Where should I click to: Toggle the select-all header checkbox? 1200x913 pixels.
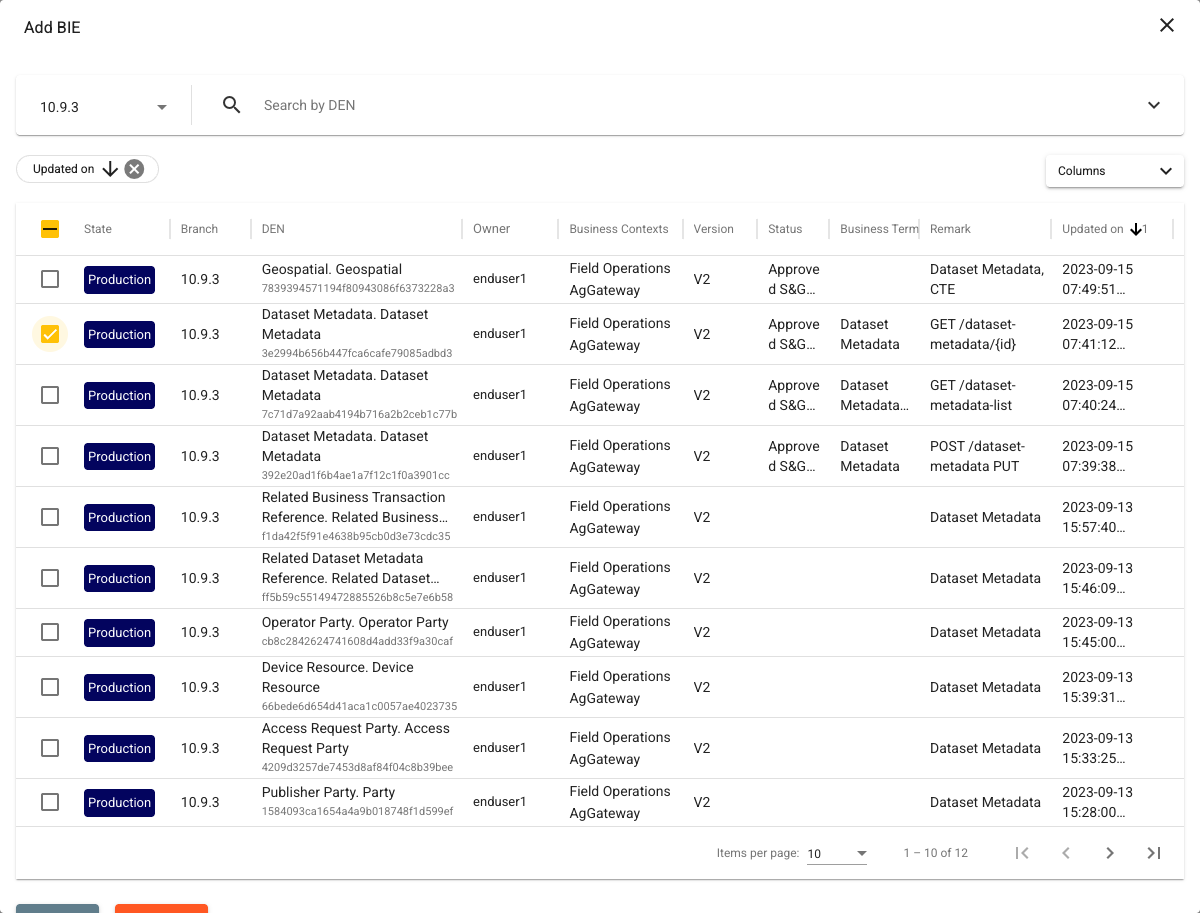50,229
